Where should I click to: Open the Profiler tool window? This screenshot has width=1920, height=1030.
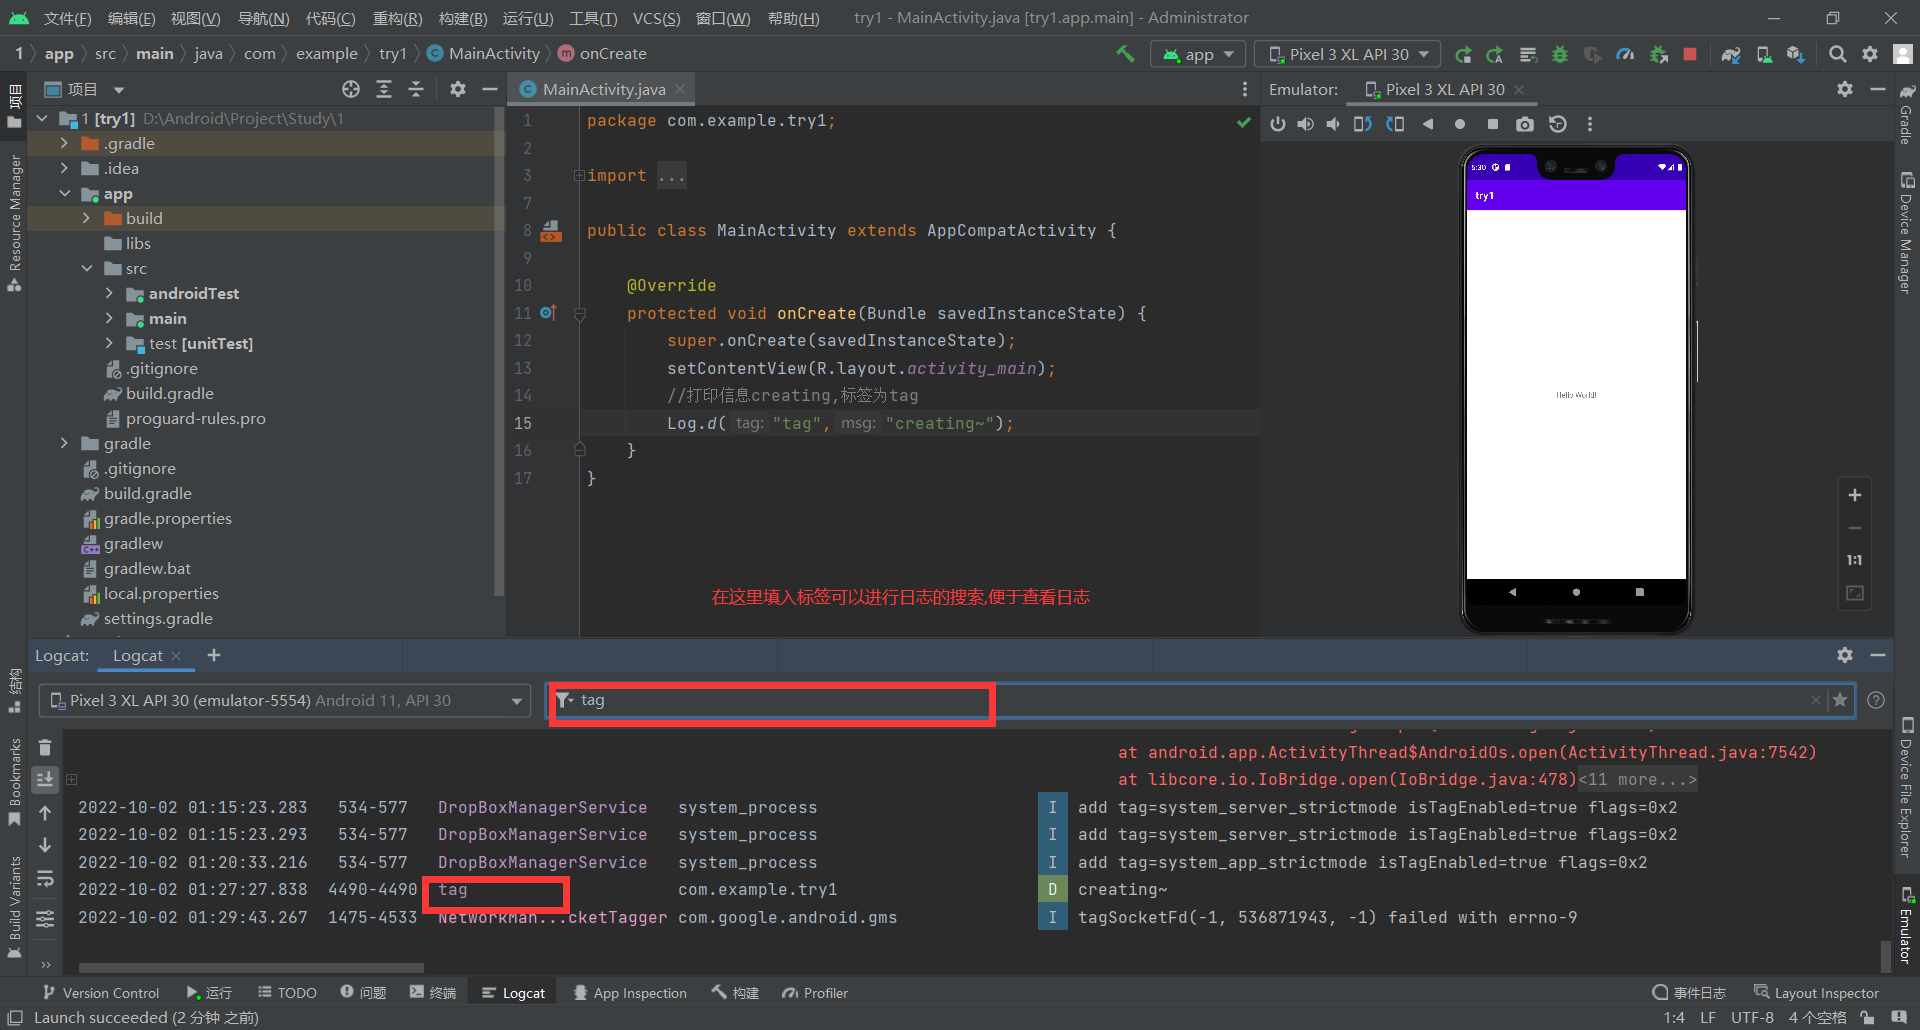(815, 993)
